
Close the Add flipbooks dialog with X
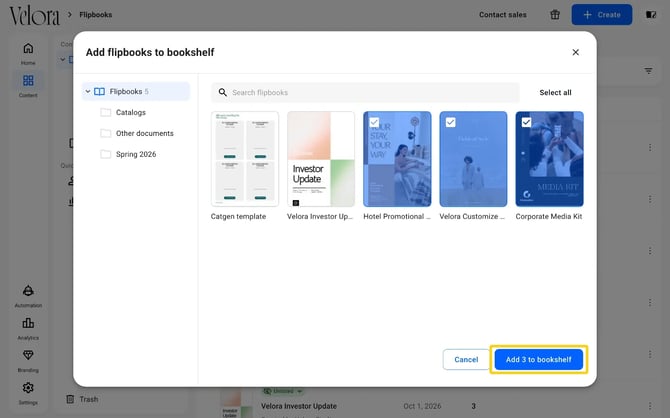pos(576,52)
